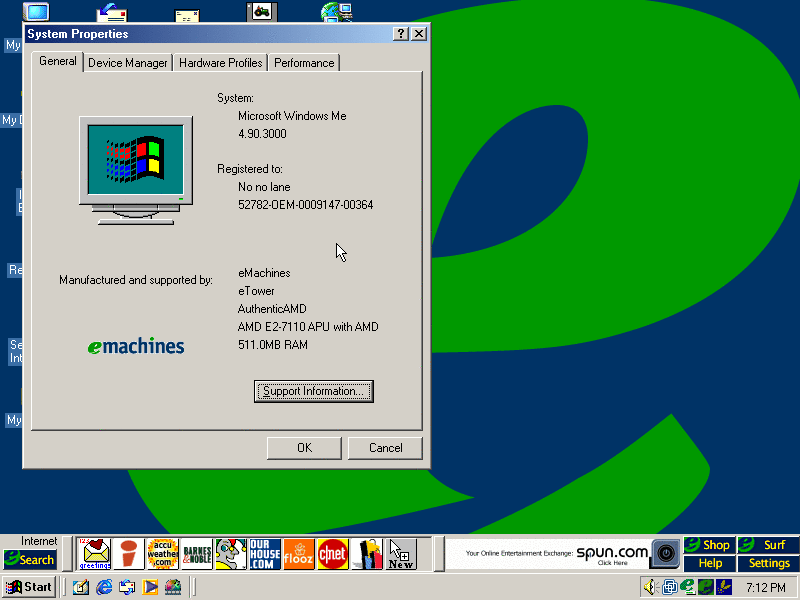The image size is (800, 600).
Task: Open the Hardware Profiles tab
Action: click(x=221, y=63)
